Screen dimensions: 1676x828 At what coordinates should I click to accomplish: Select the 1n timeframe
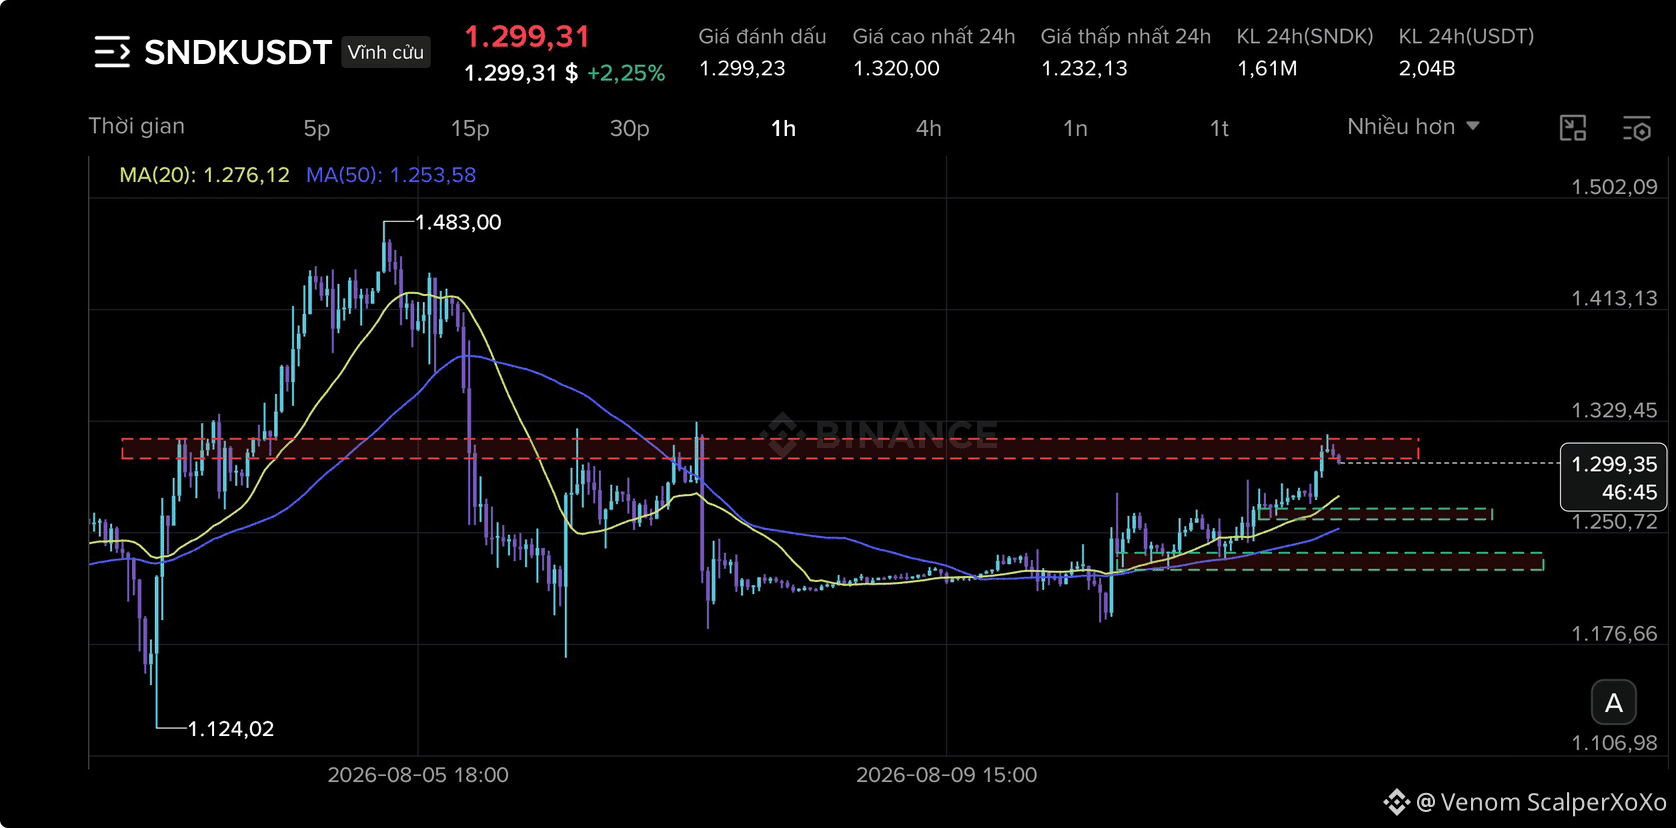pyautogui.click(x=1075, y=128)
